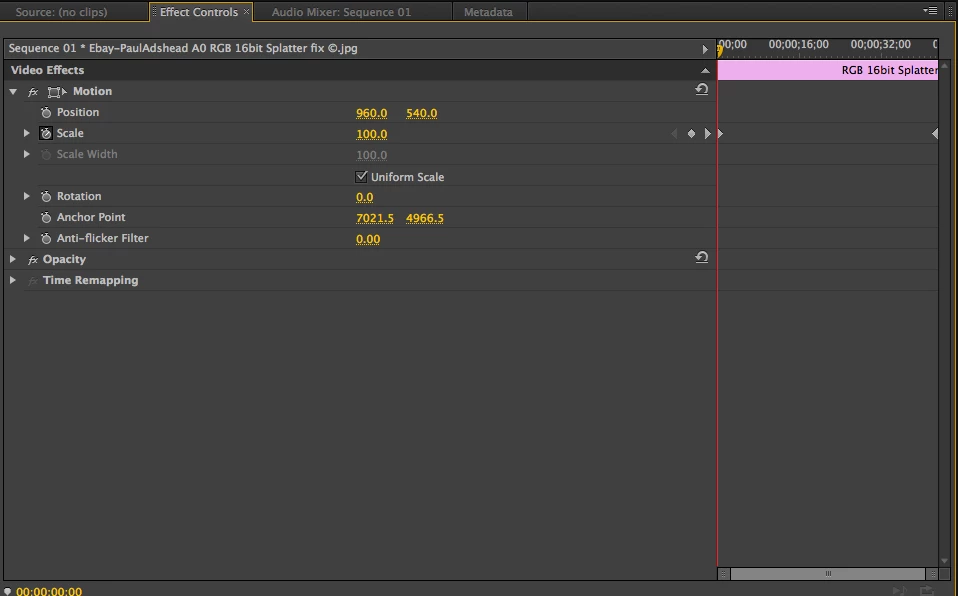Image resolution: width=958 pixels, height=596 pixels.
Task: Edit the Anchor Point Y value 4966.5
Action: click(x=425, y=218)
